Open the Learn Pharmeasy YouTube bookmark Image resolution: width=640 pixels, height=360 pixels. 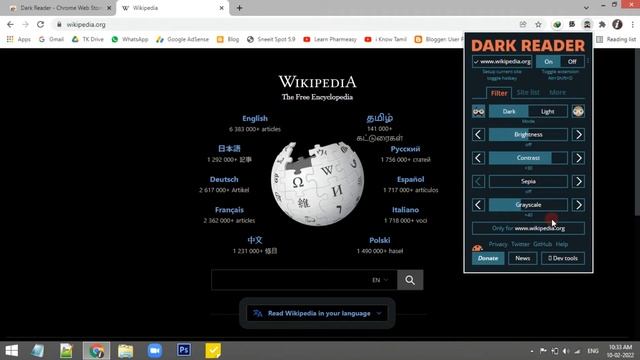click(x=330, y=39)
